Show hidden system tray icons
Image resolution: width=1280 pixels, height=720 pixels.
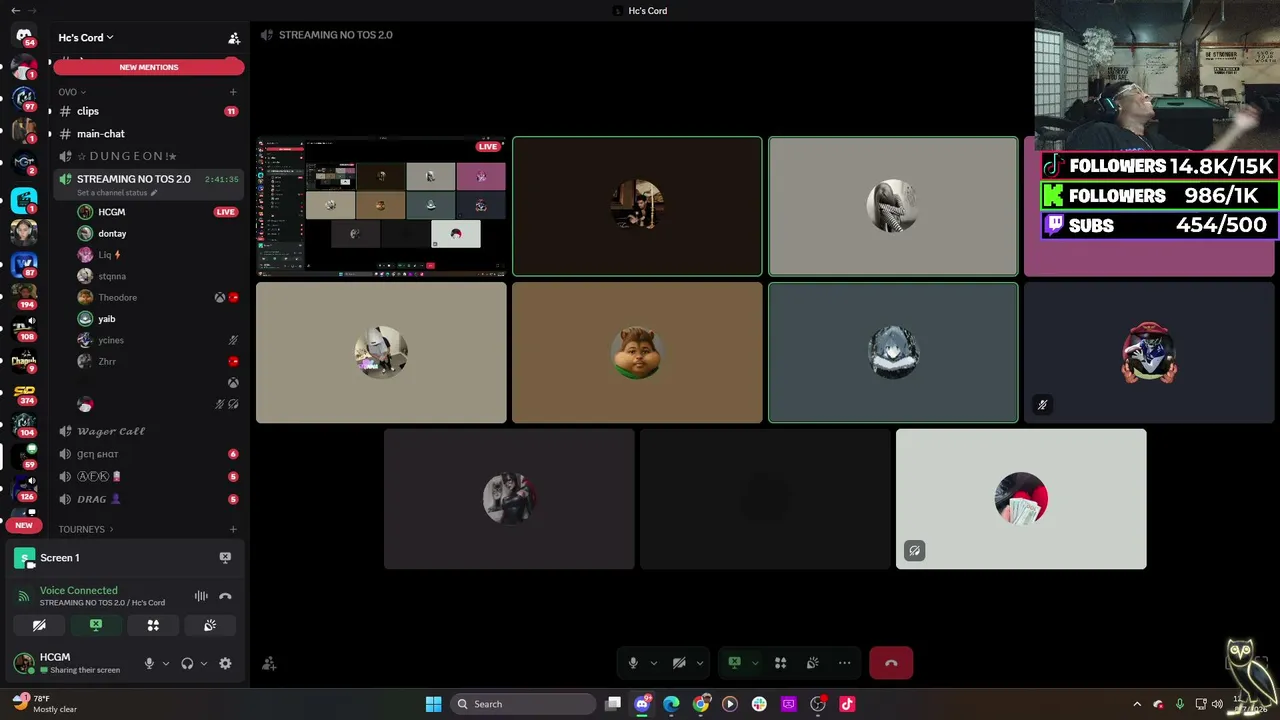1137,704
